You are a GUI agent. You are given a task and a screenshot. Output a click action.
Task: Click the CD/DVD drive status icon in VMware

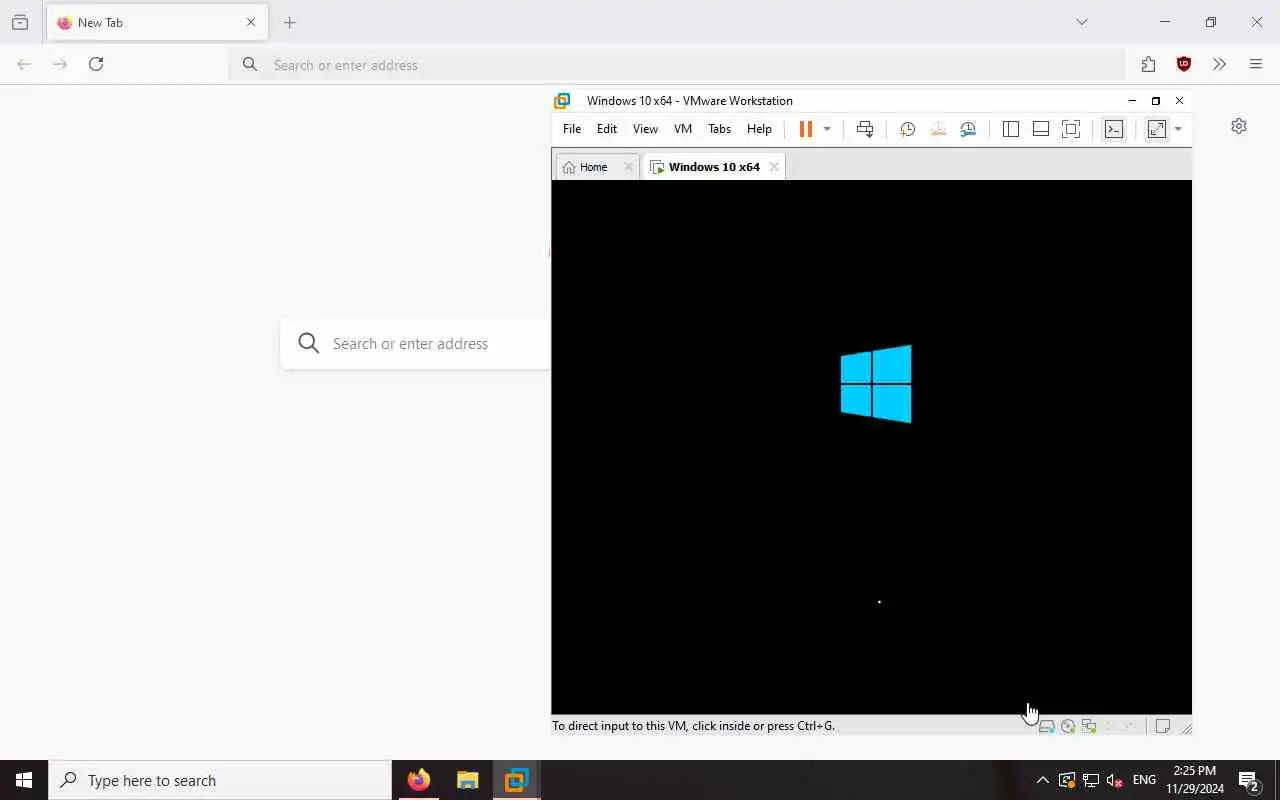point(1068,727)
